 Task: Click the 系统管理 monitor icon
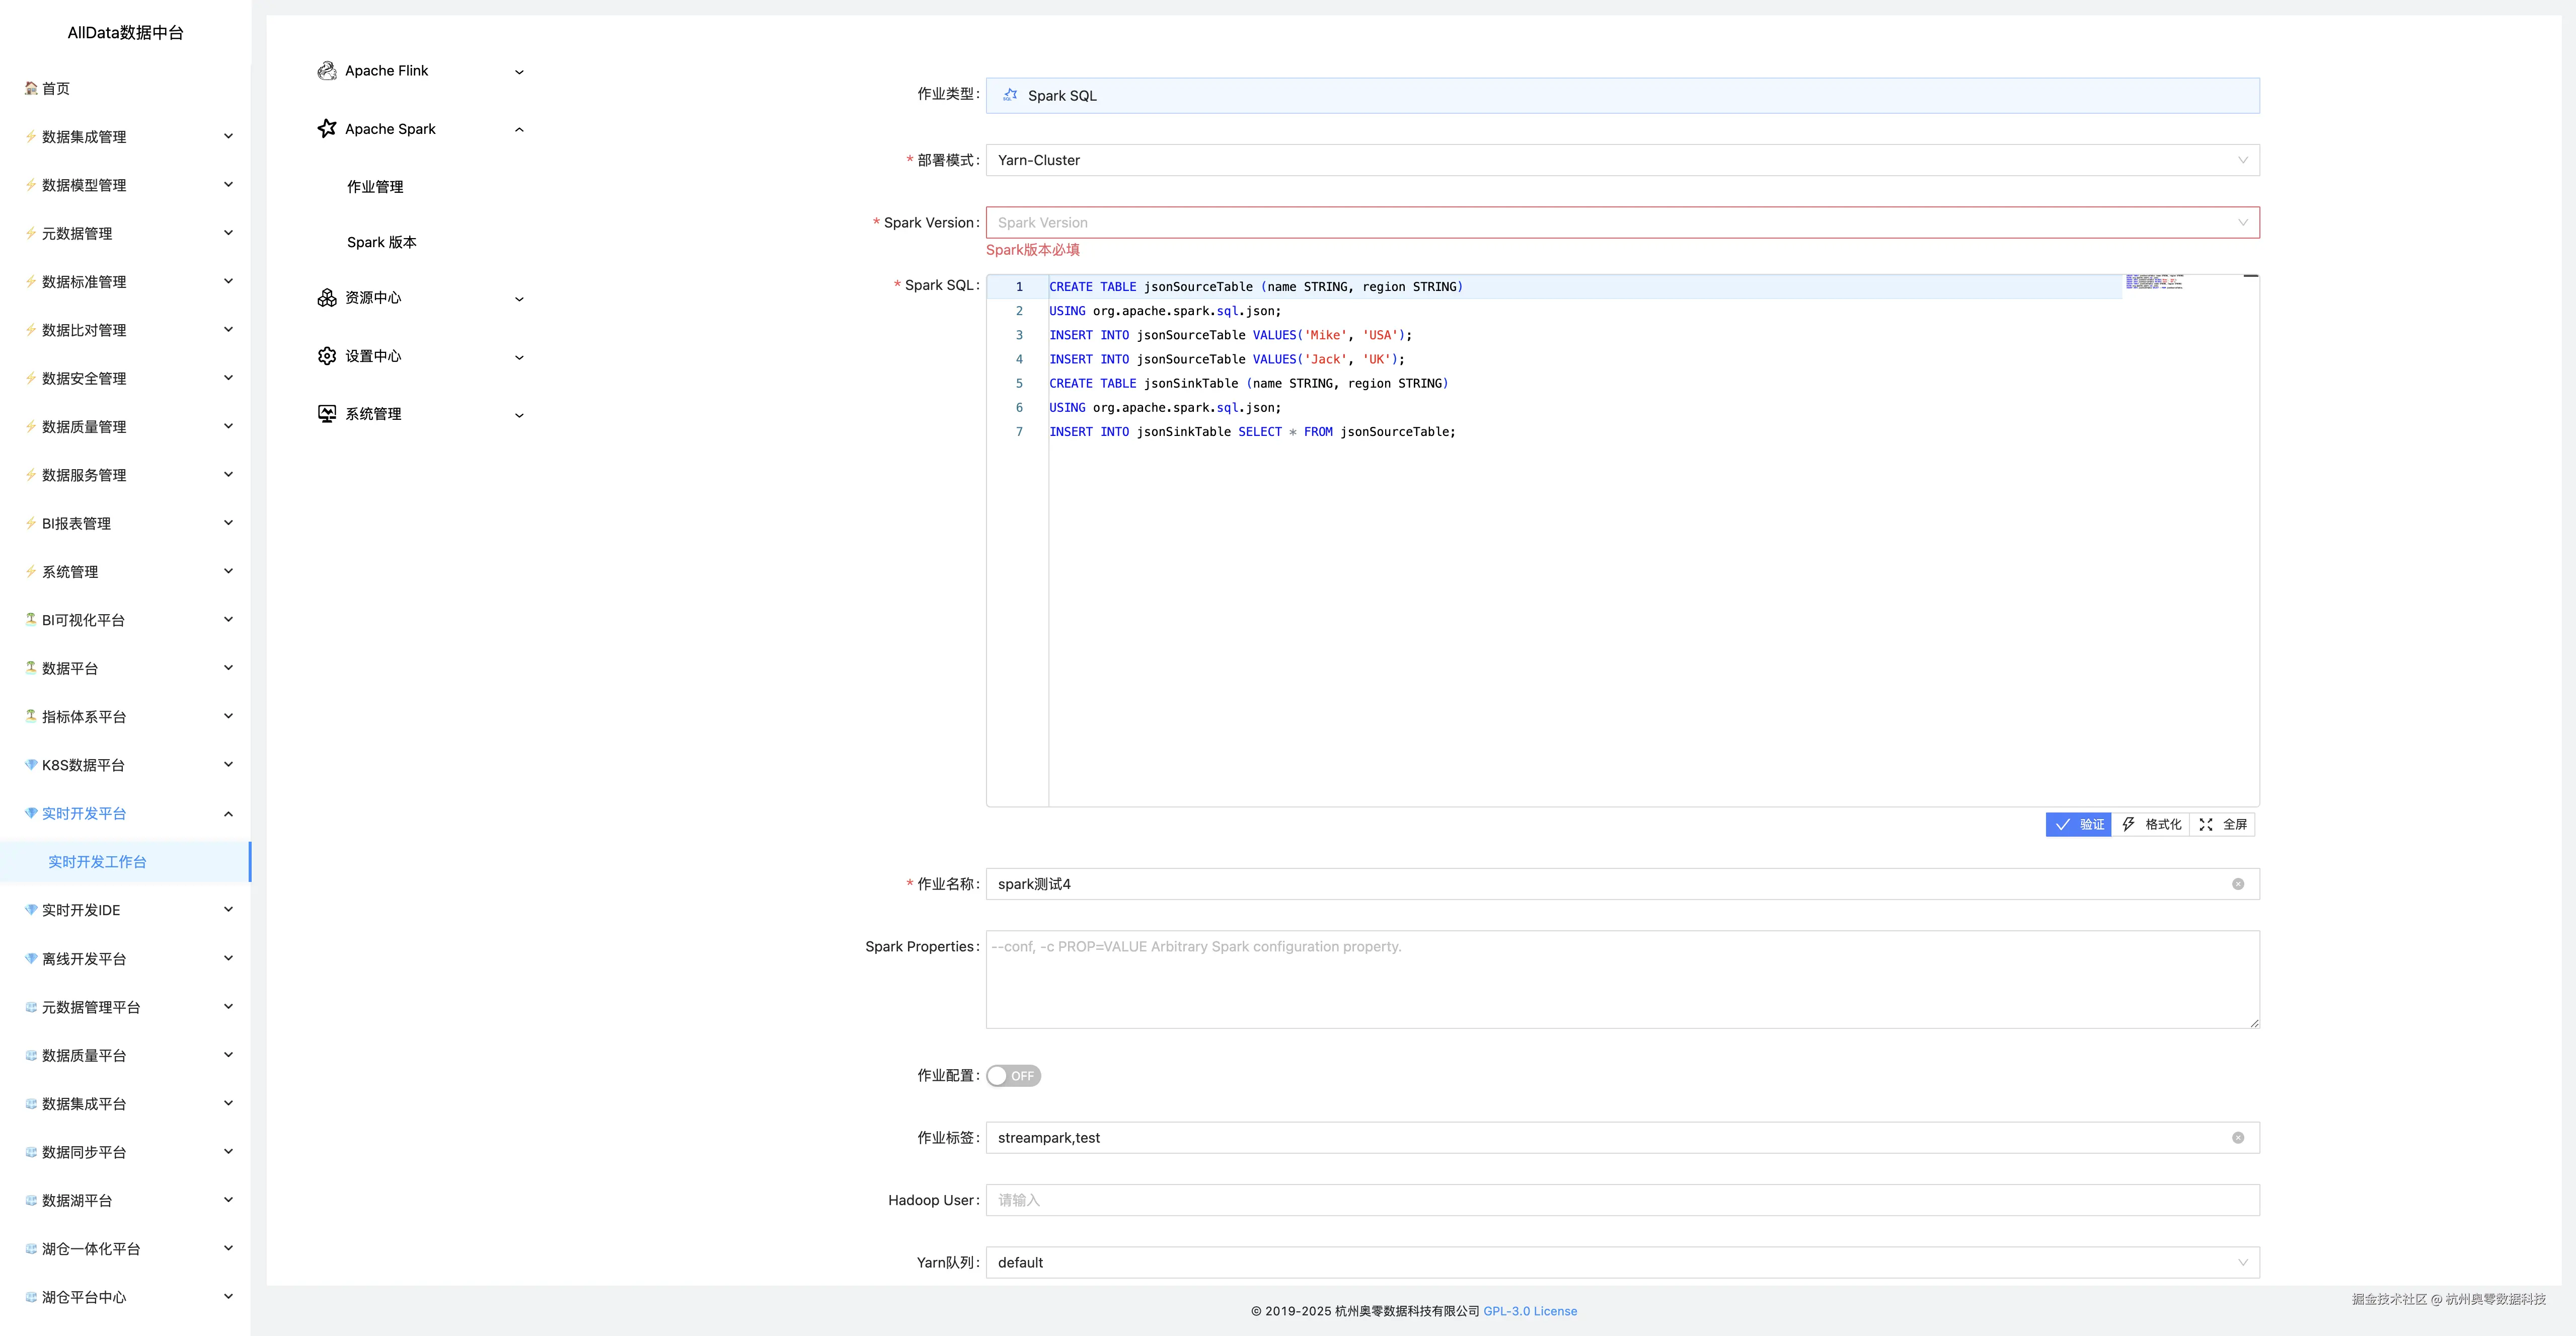(x=326, y=414)
